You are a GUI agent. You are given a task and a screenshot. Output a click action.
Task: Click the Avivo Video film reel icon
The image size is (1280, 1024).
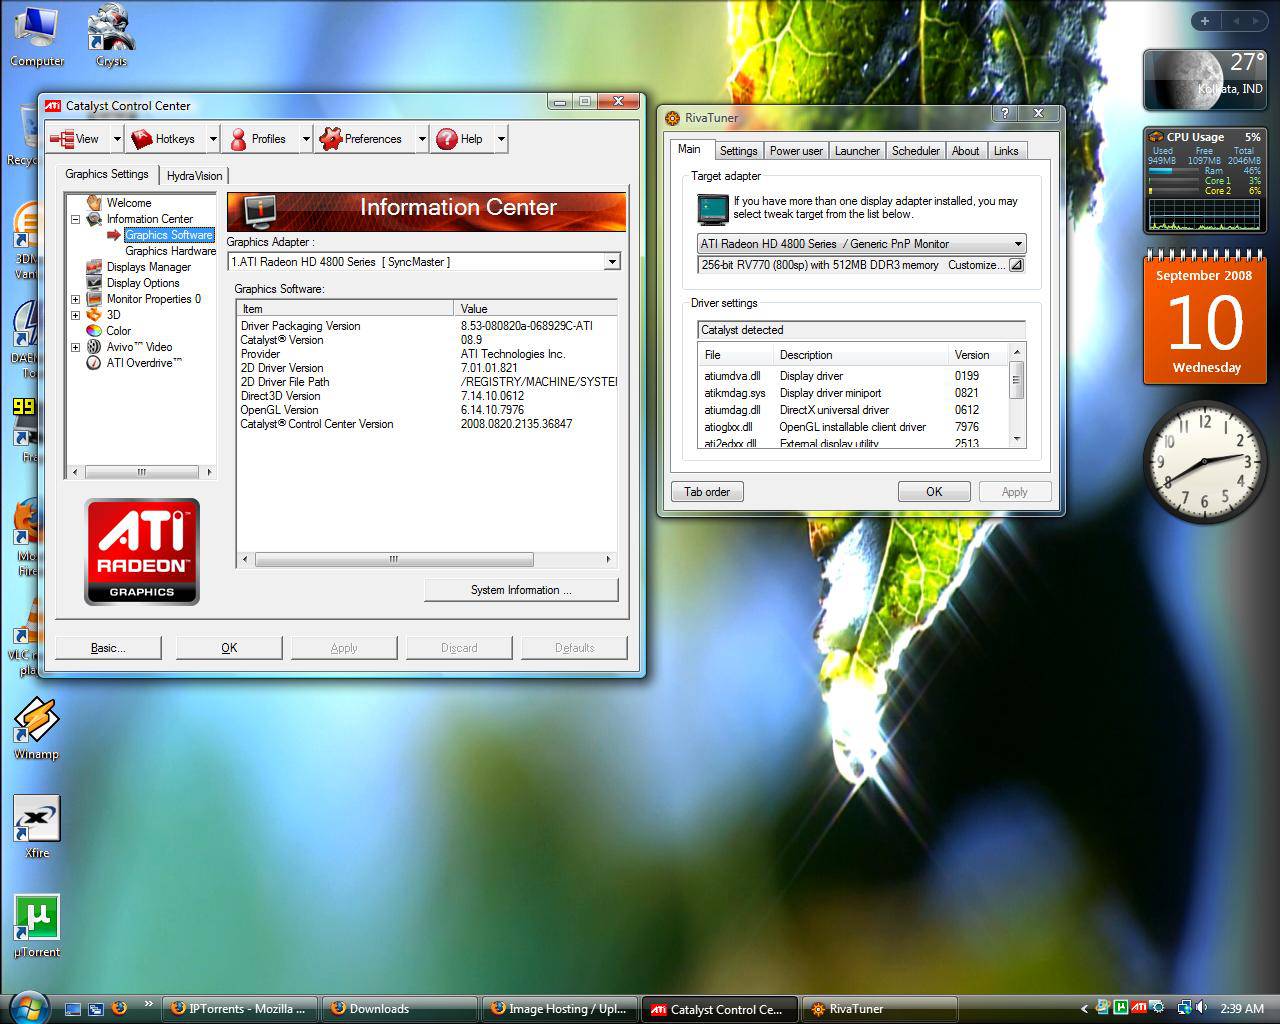click(94, 347)
